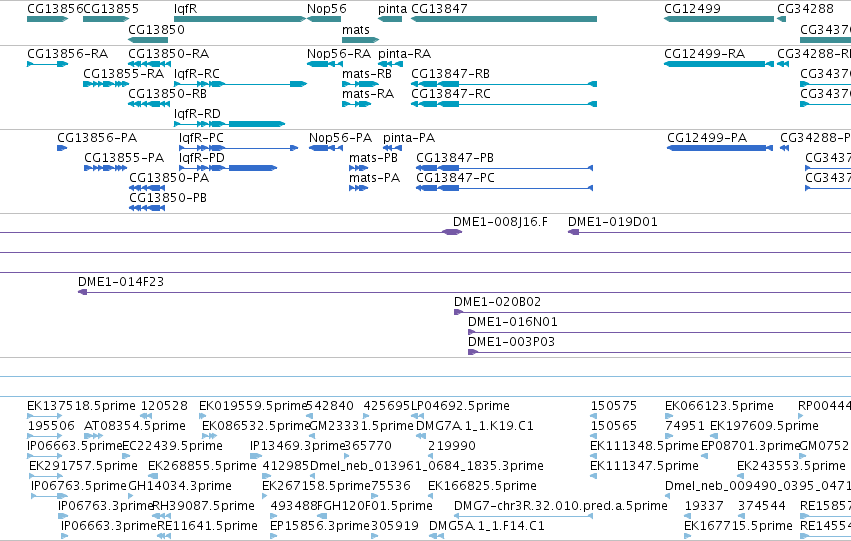Select the CG13856 gene feature
The height and width of the screenshot is (541, 851).
[x=47, y=19]
